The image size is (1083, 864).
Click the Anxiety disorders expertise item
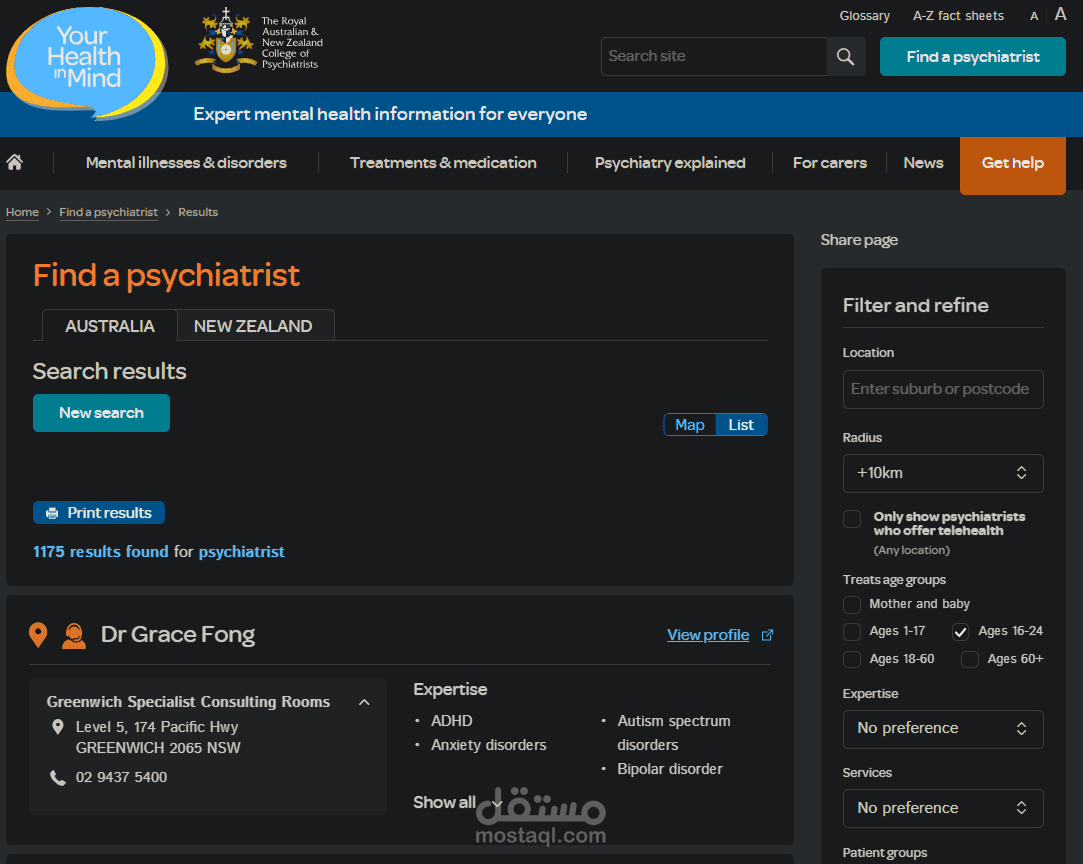[x=488, y=745]
